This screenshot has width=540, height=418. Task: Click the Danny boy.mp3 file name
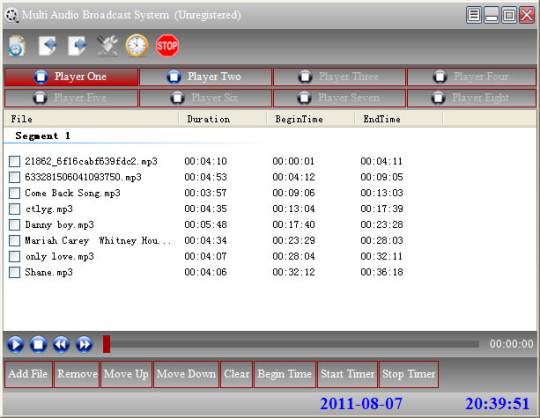pyautogui.click(x=59, y=225)
